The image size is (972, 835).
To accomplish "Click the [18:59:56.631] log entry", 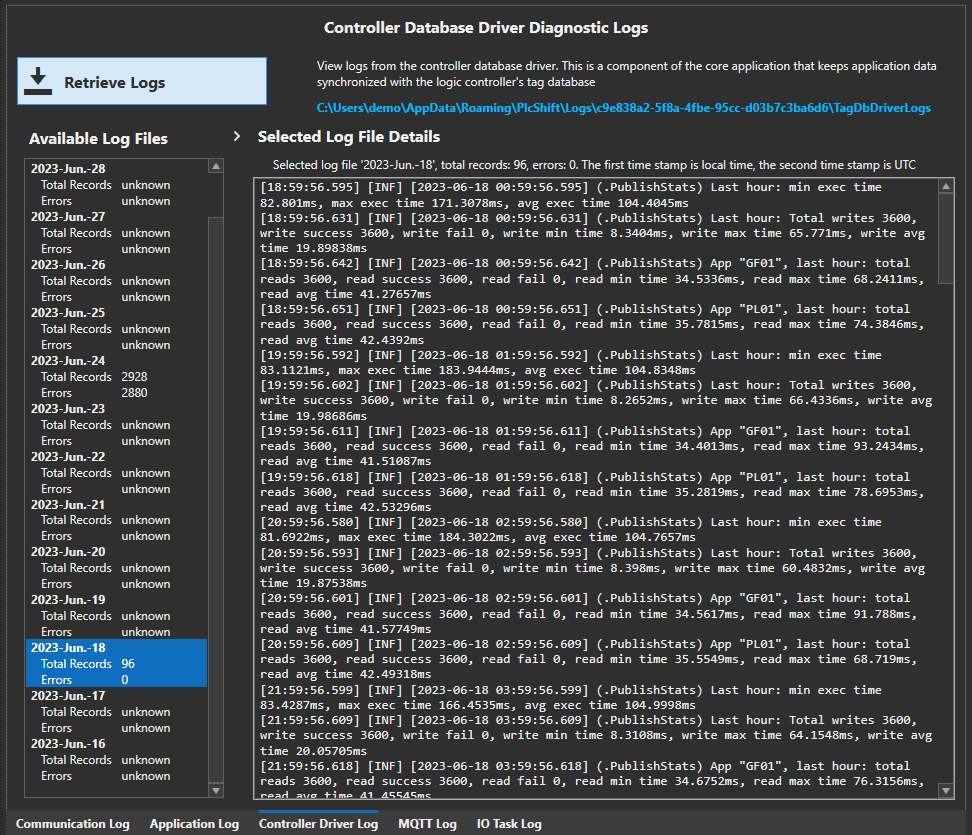I will pyautogui.click(x=592, y=233).
